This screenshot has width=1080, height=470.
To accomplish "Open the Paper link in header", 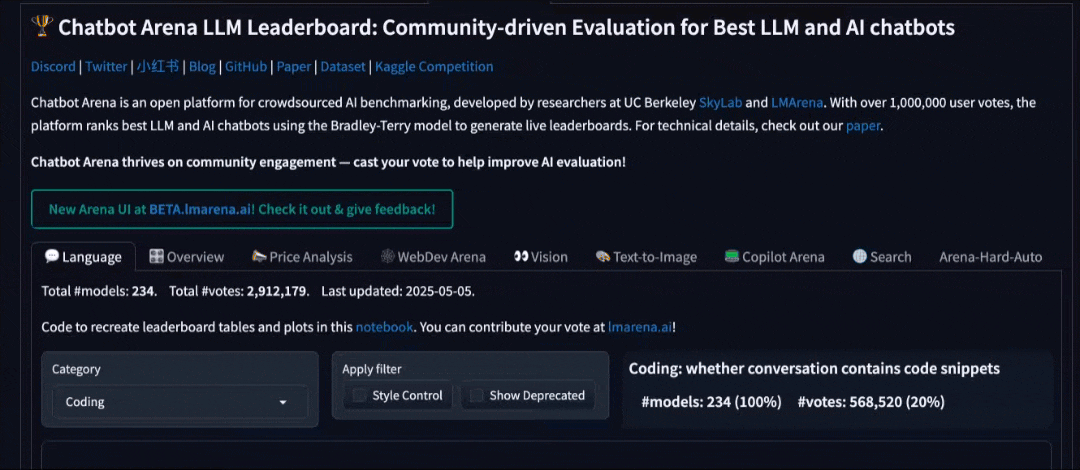I will (x=292, y=67).
